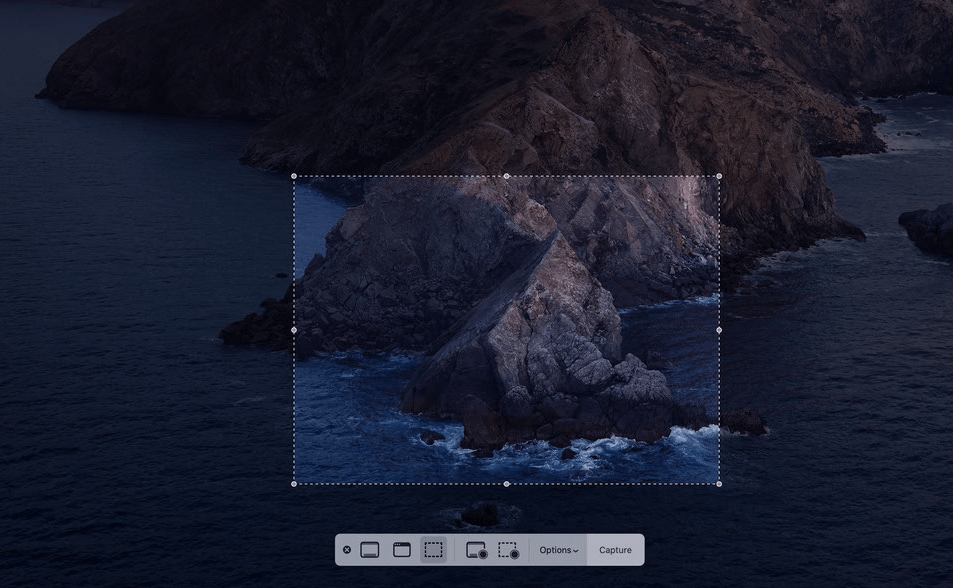Select the Record Selected Portion tool
The height and width of the screenshot is (588, 953).
(508, 549)
